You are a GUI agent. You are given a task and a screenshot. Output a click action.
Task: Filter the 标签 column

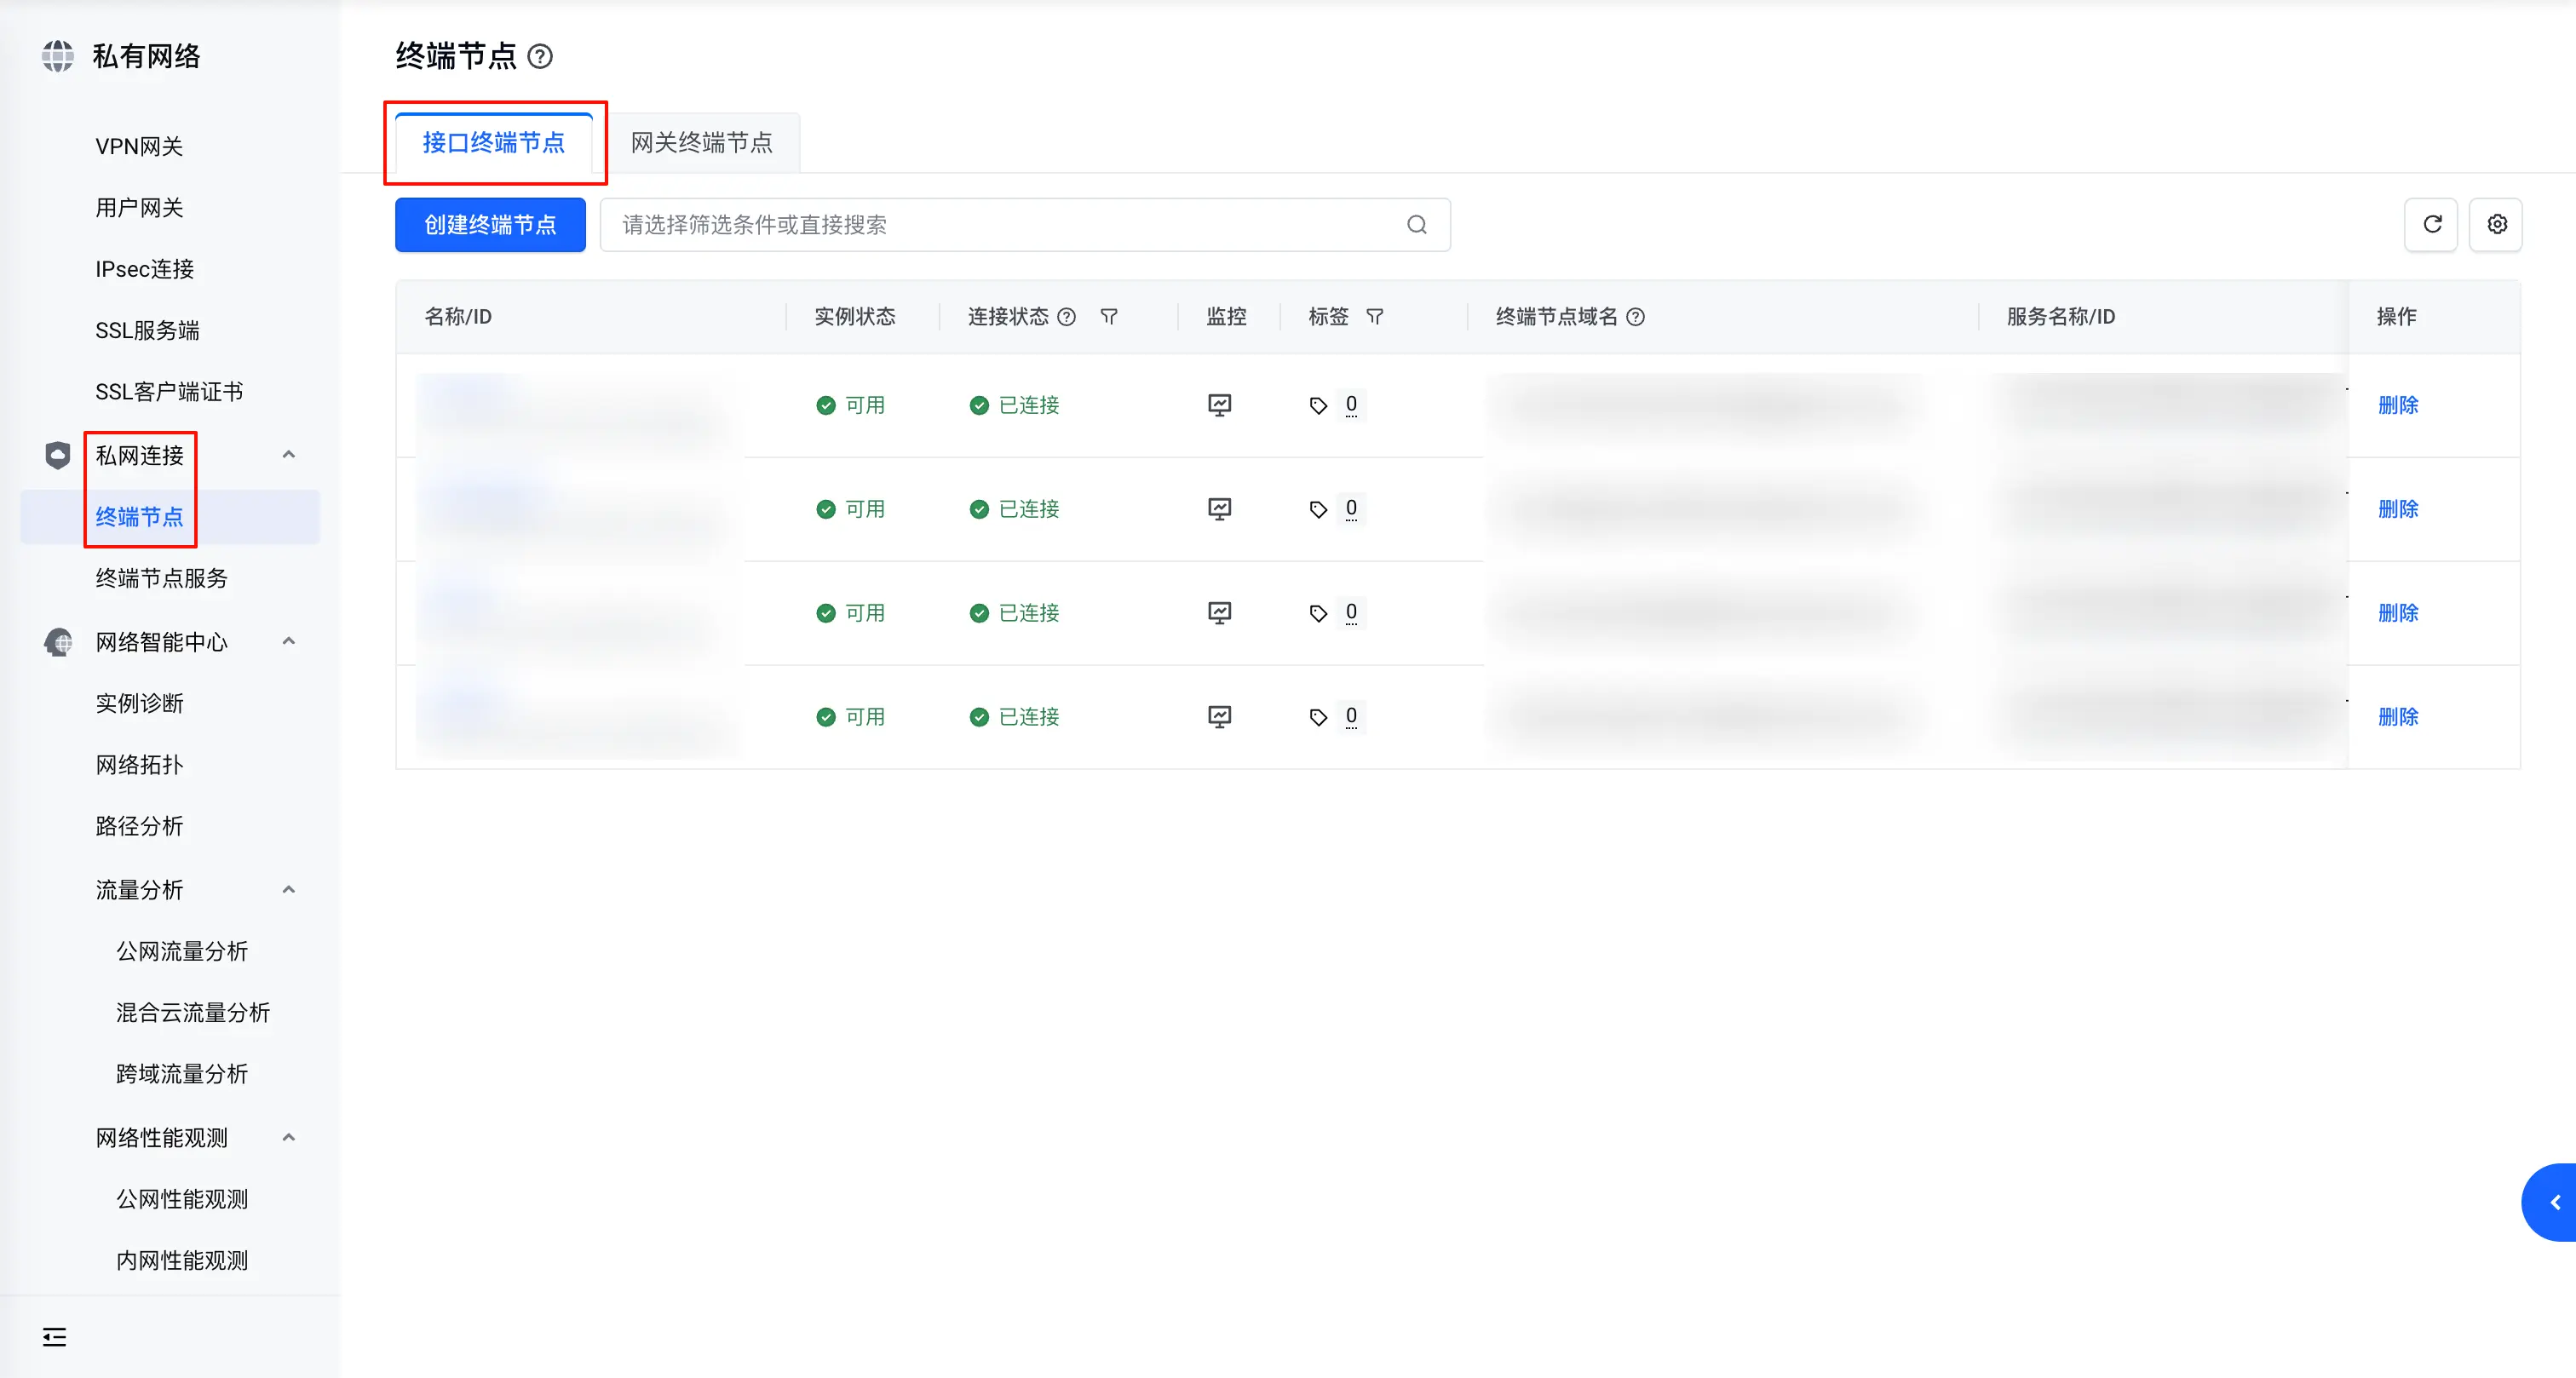(x=1375, y=317)
